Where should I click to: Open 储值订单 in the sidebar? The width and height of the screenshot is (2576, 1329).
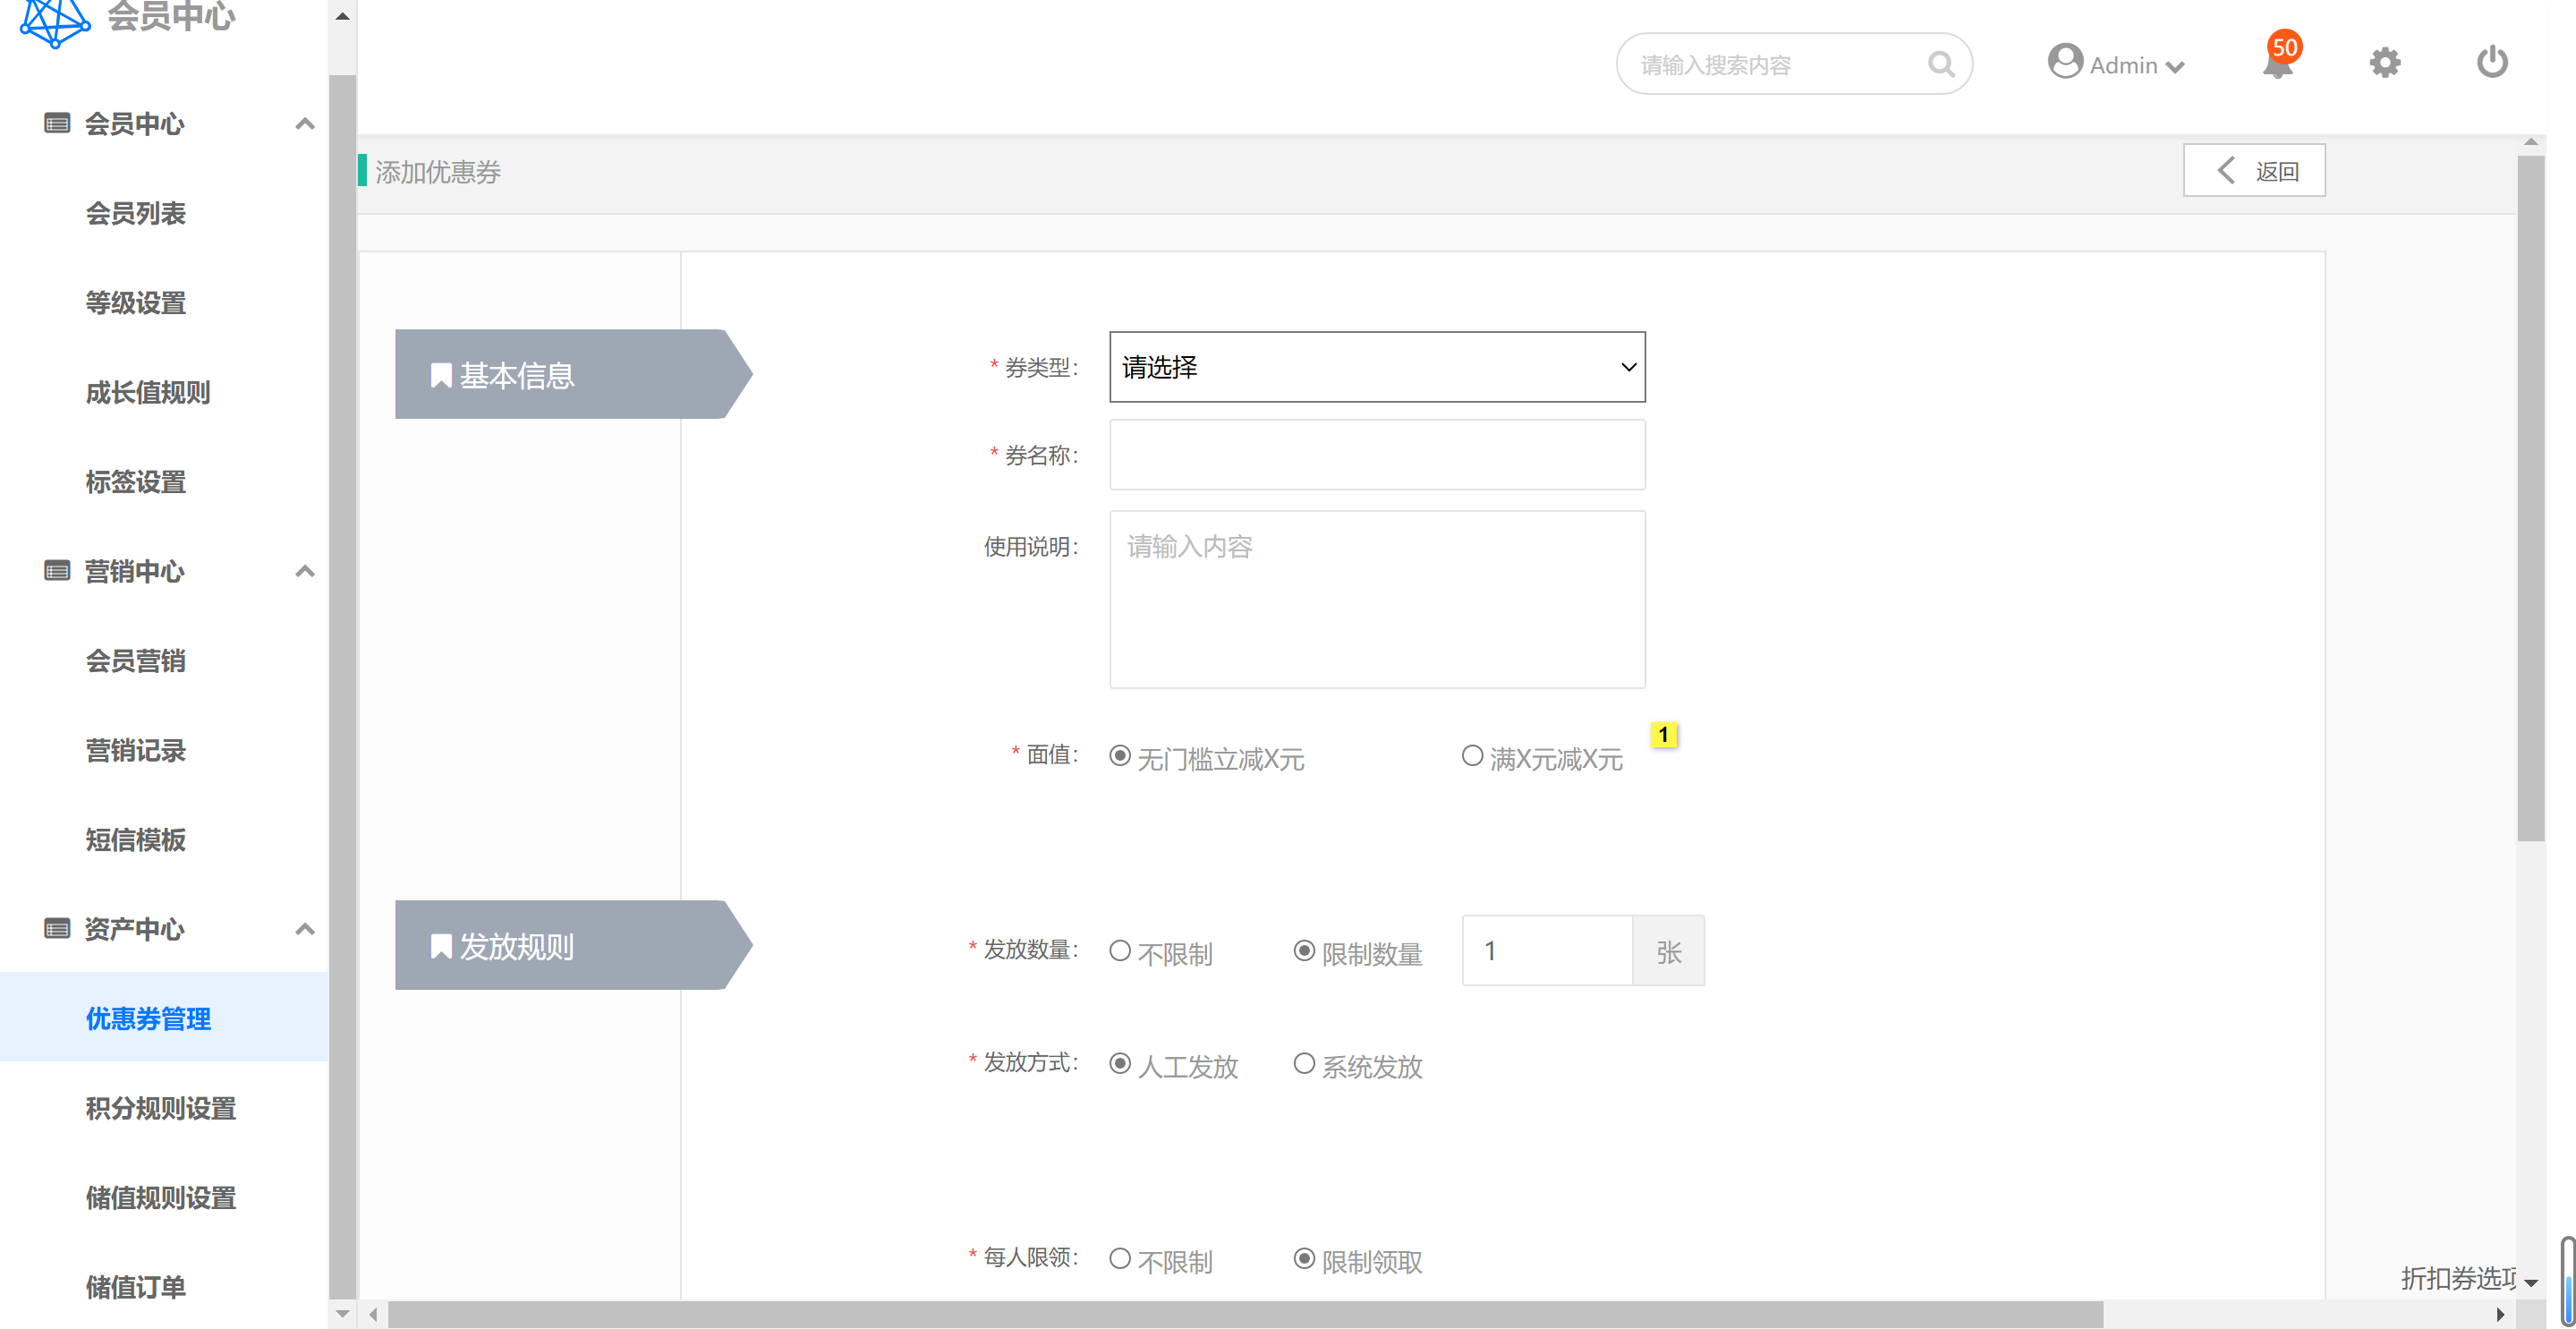135,1287
